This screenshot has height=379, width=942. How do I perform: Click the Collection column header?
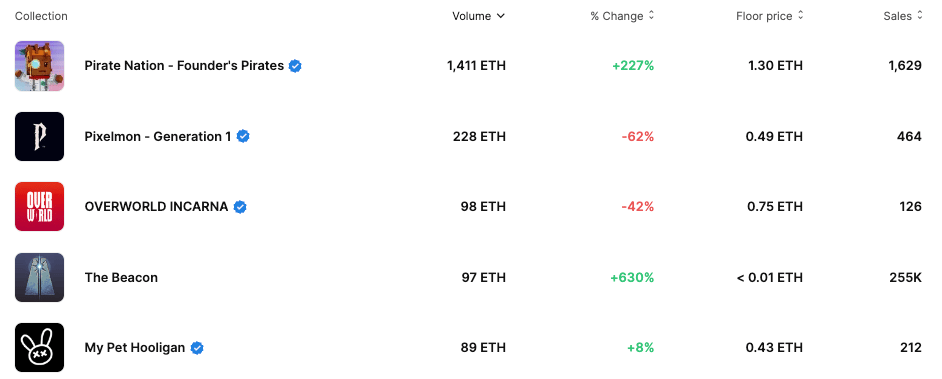pos(41,16)
